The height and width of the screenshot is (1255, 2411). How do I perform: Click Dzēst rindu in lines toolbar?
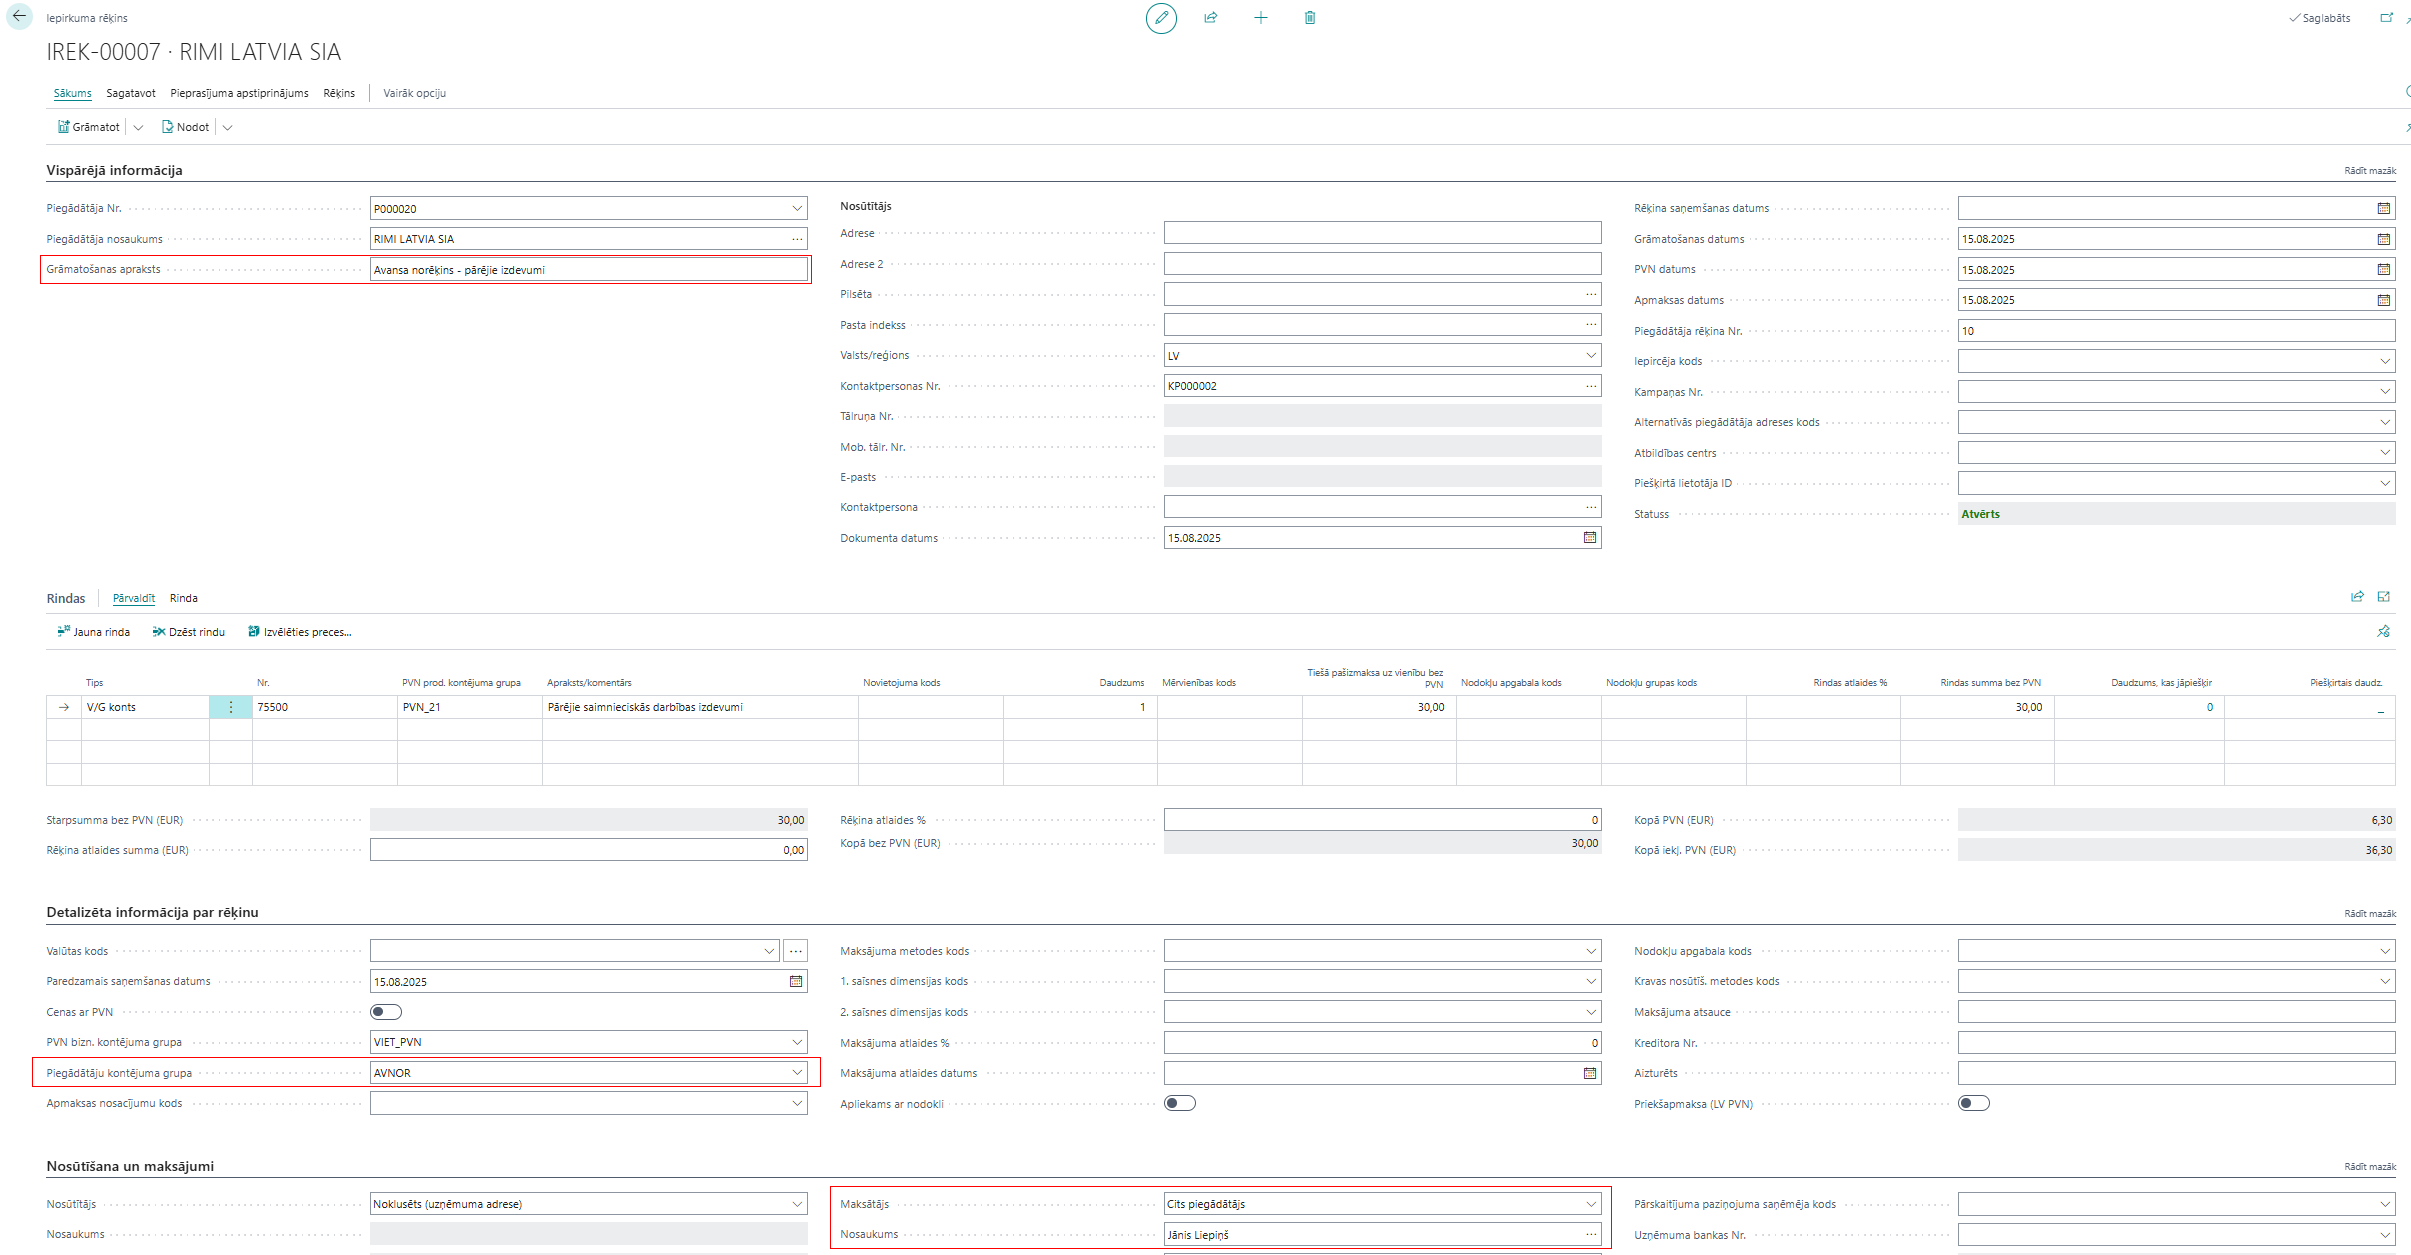click(x=189, y=632)
